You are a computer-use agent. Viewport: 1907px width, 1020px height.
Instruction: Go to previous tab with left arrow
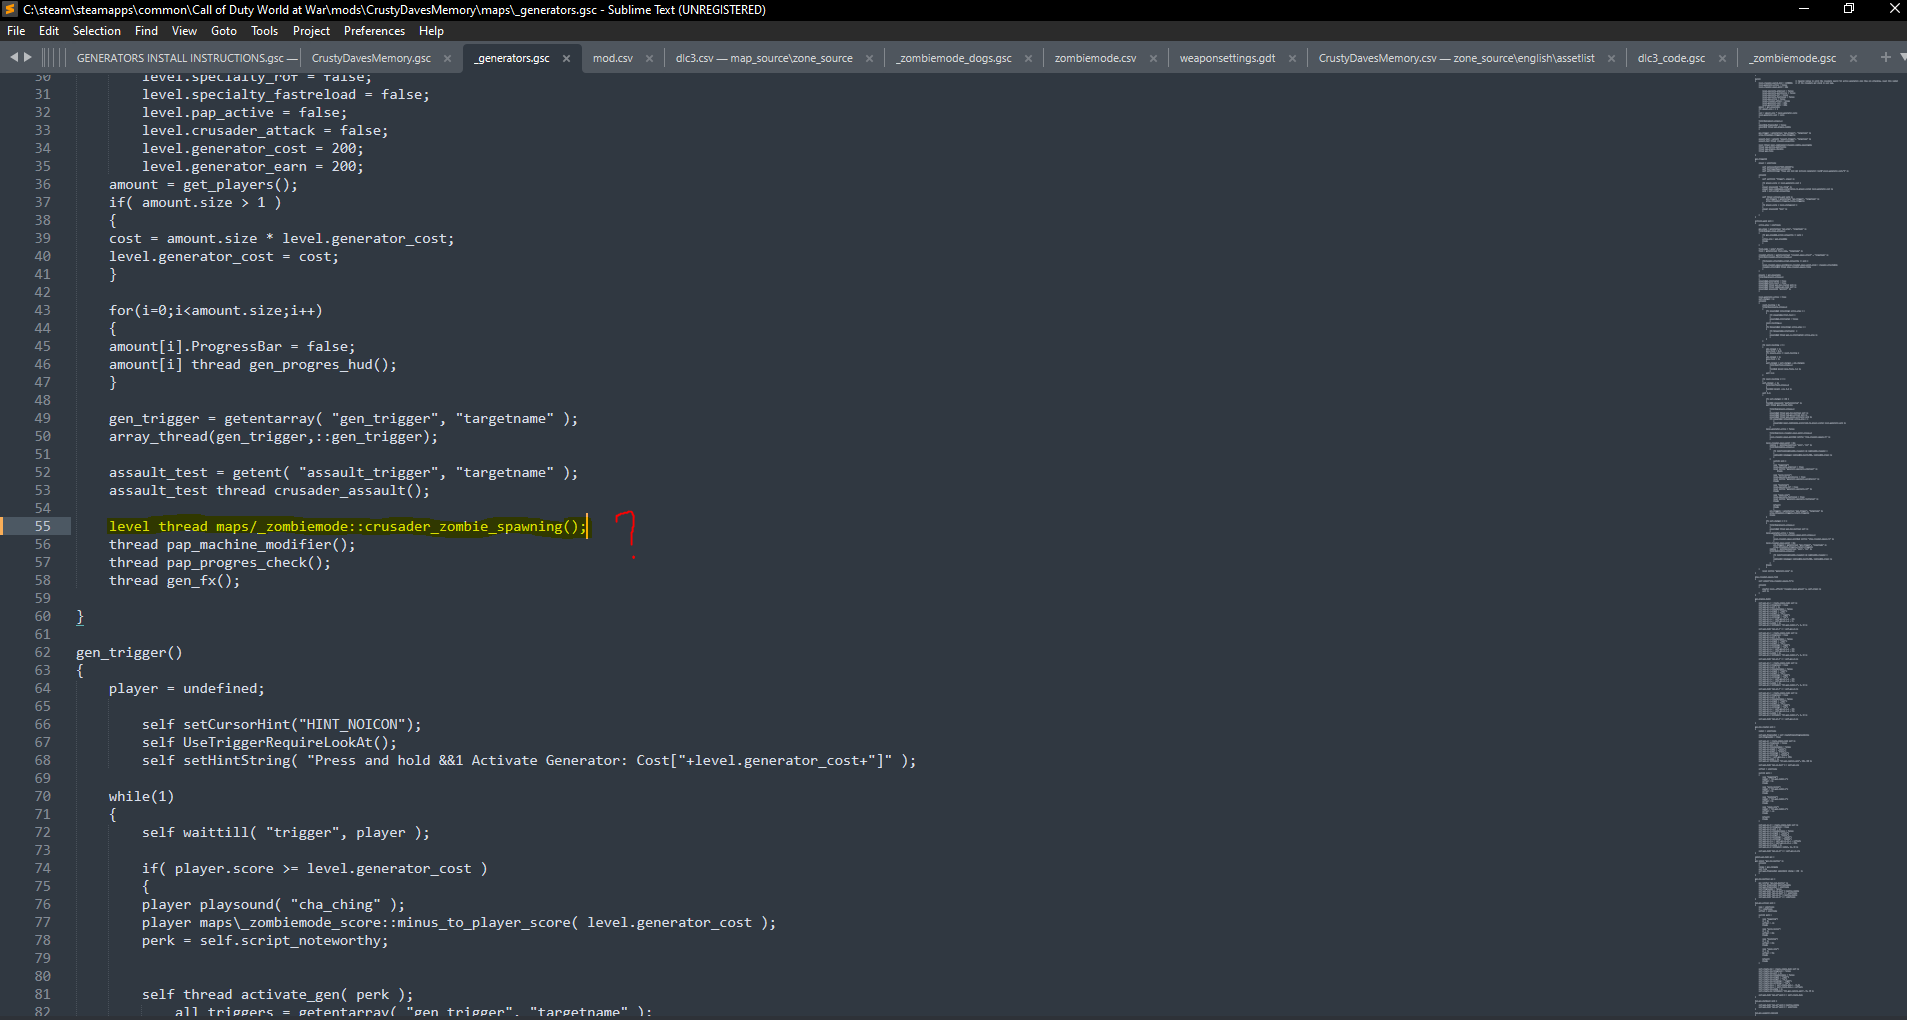click(14, 57)
